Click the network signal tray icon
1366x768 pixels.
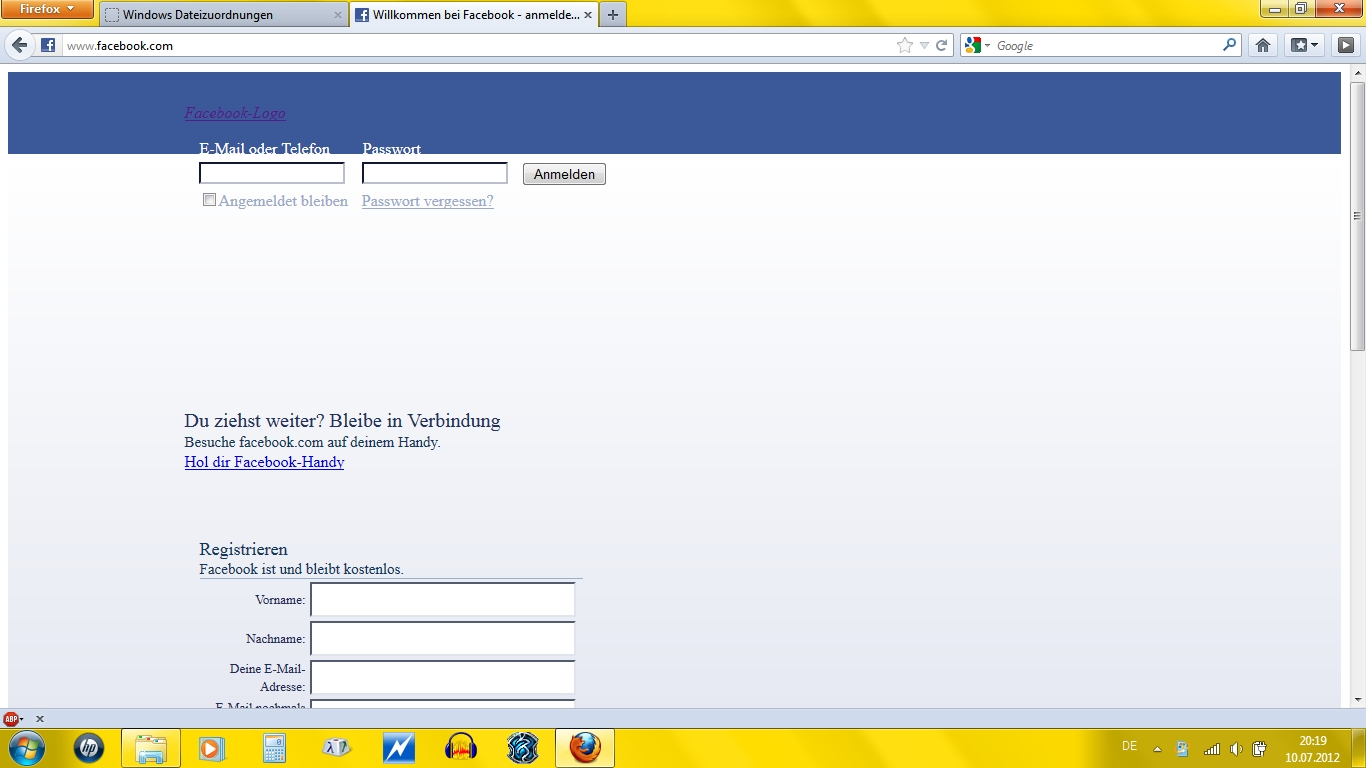pyautogui.click(x=1212, y=748)
